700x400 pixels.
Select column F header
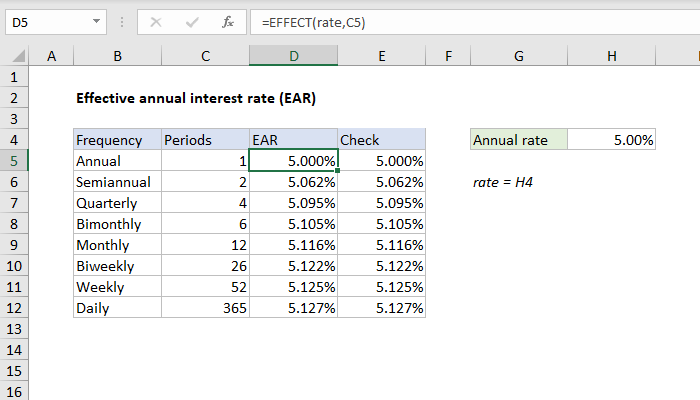(x=448, y=56)
